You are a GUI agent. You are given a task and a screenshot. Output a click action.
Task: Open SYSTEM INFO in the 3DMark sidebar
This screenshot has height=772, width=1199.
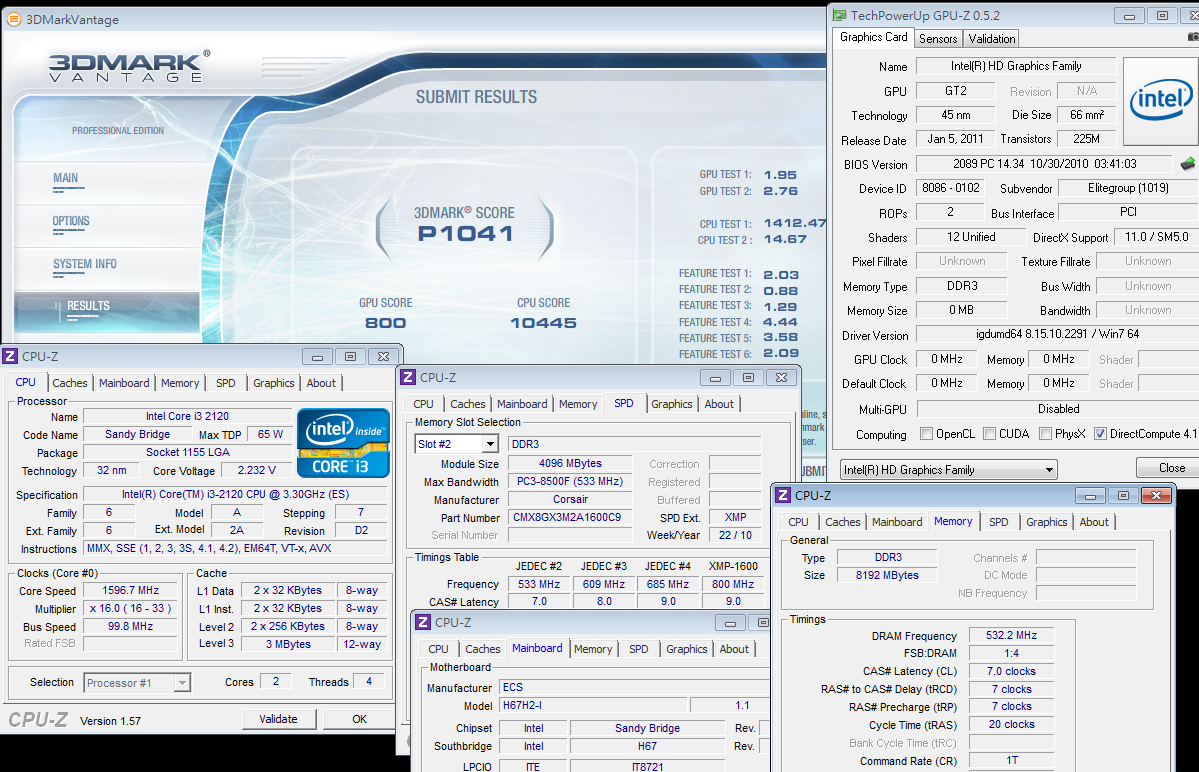click(85, 264)
